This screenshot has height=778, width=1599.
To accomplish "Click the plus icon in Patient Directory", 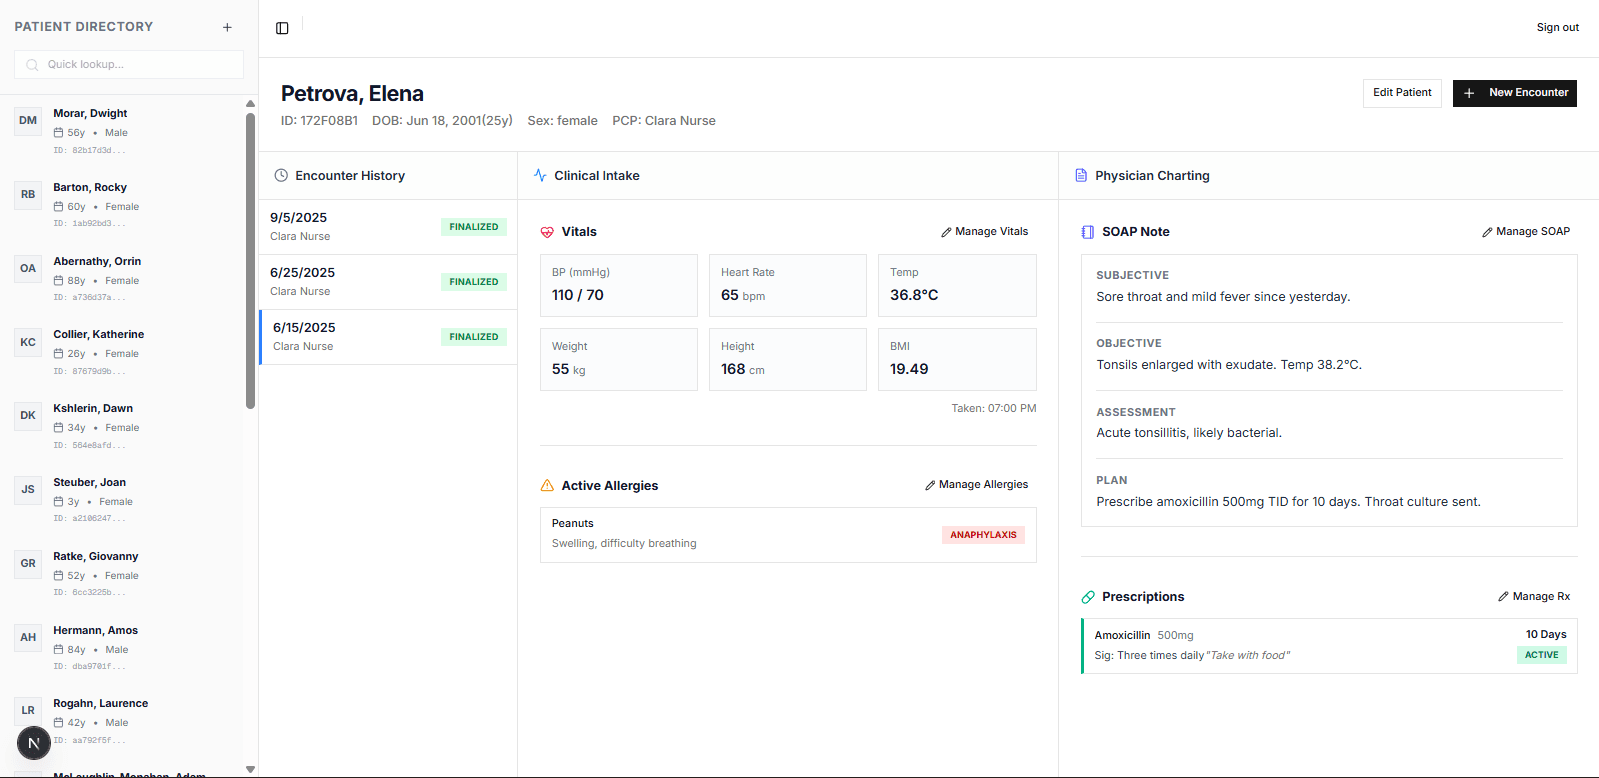I will click(x=227, y=27).
